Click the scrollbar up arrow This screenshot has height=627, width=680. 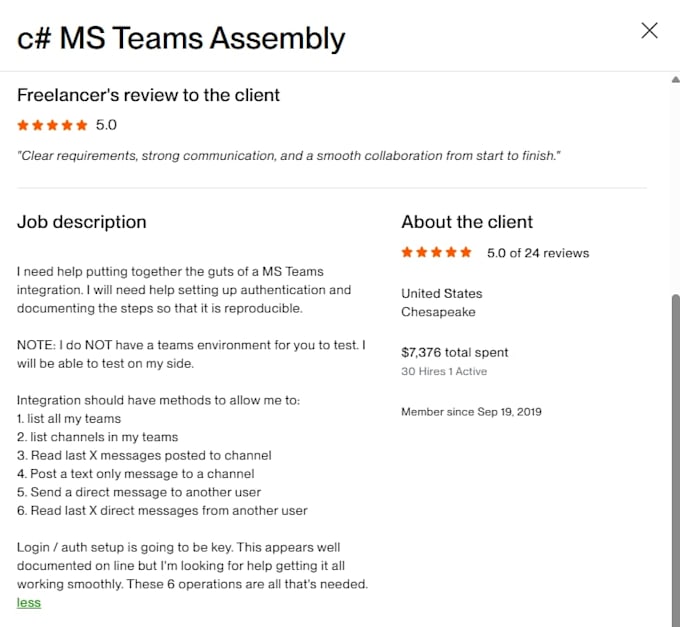pyautogui.click(x=675, y=79)
